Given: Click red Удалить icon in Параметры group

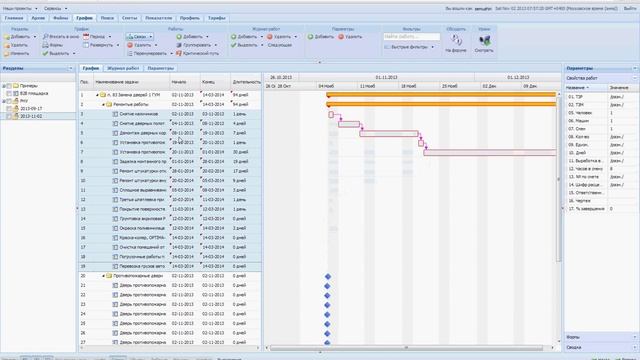Looking at the screenshot, I should 341,37.
